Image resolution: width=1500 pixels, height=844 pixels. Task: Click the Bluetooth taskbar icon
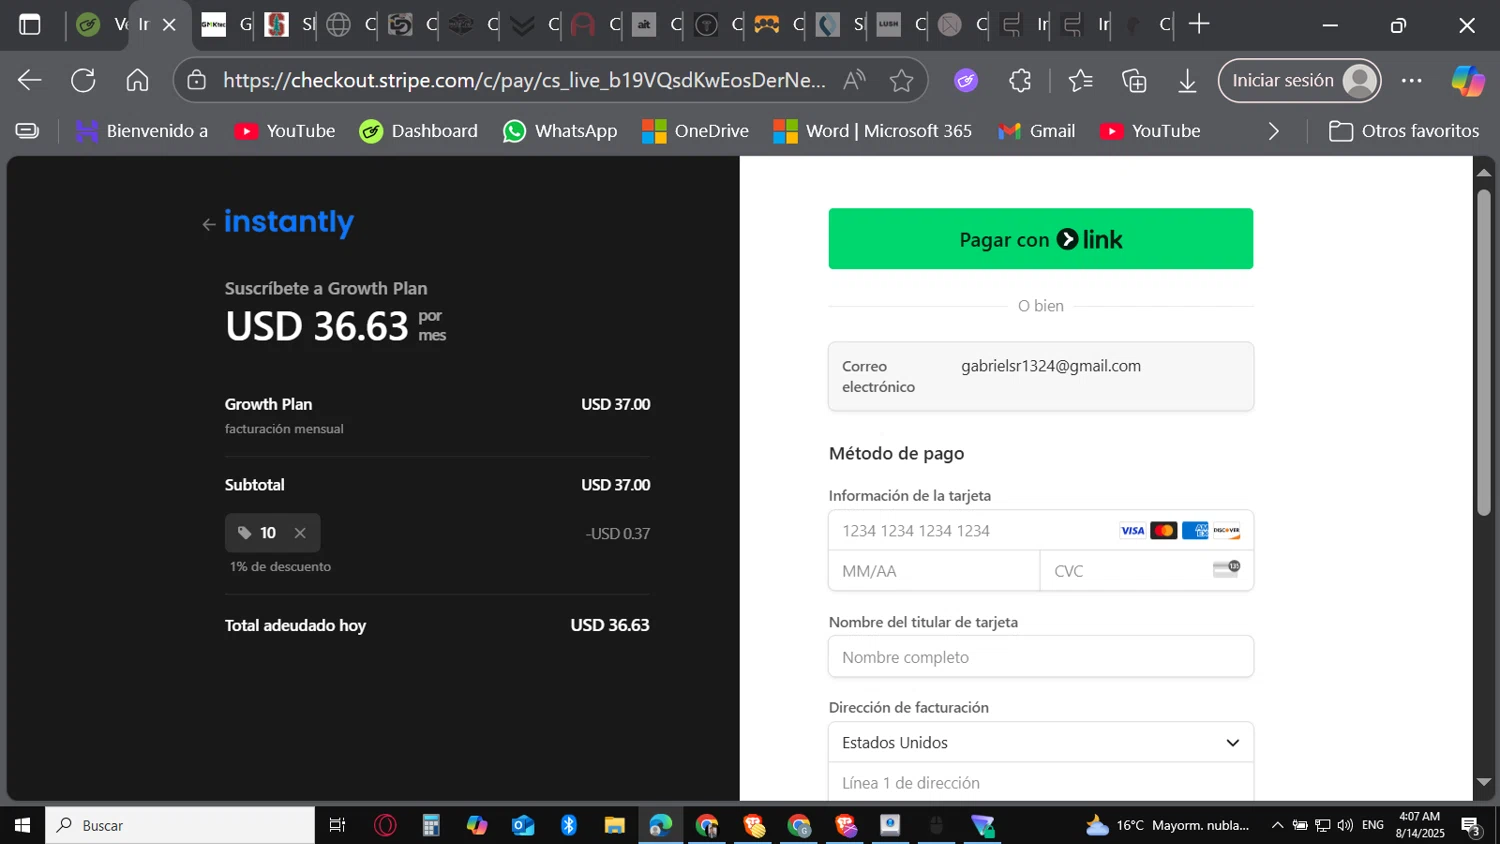(569, 826)
